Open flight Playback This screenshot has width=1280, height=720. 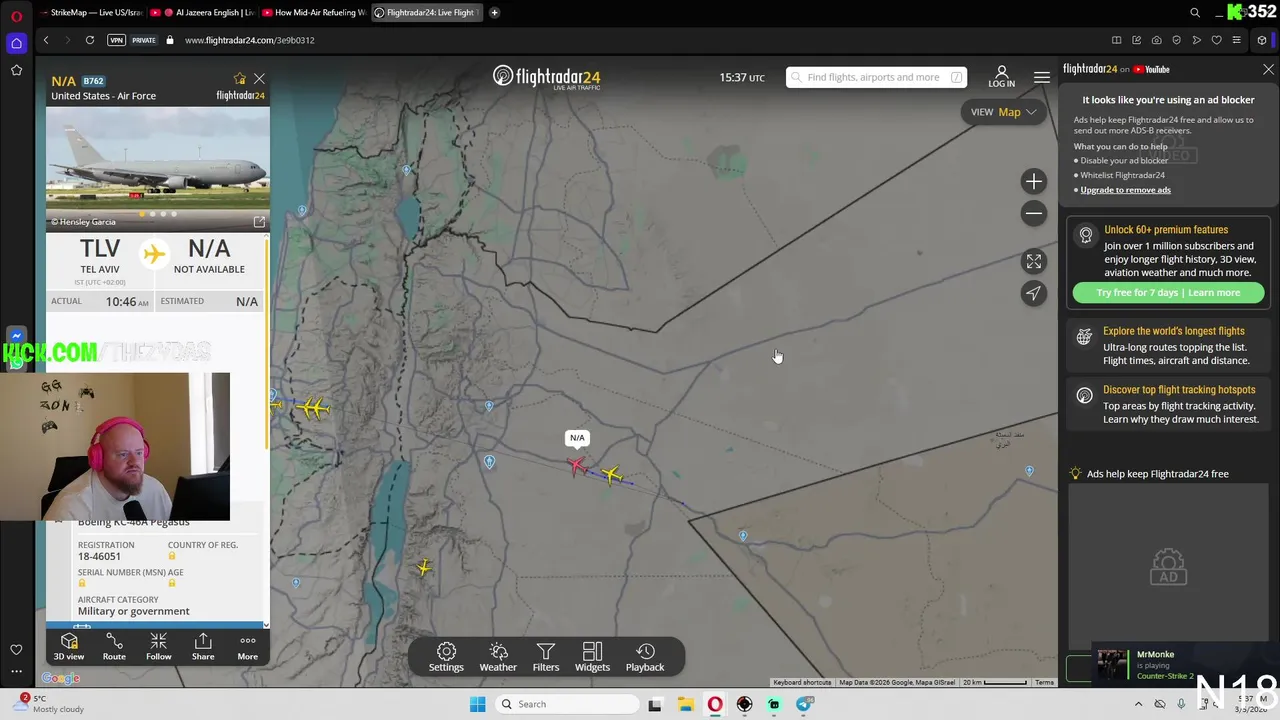[645, 657]
